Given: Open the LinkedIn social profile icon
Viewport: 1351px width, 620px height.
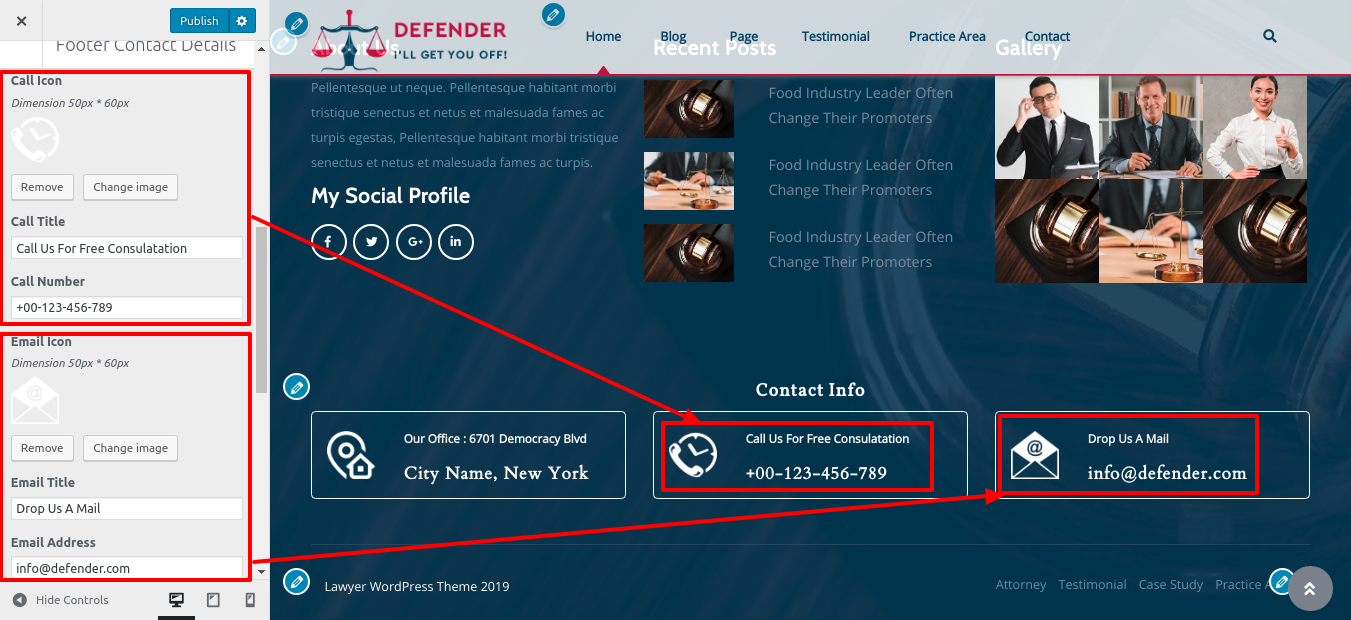Looking at the screenshot, I should tap(456, 242).
